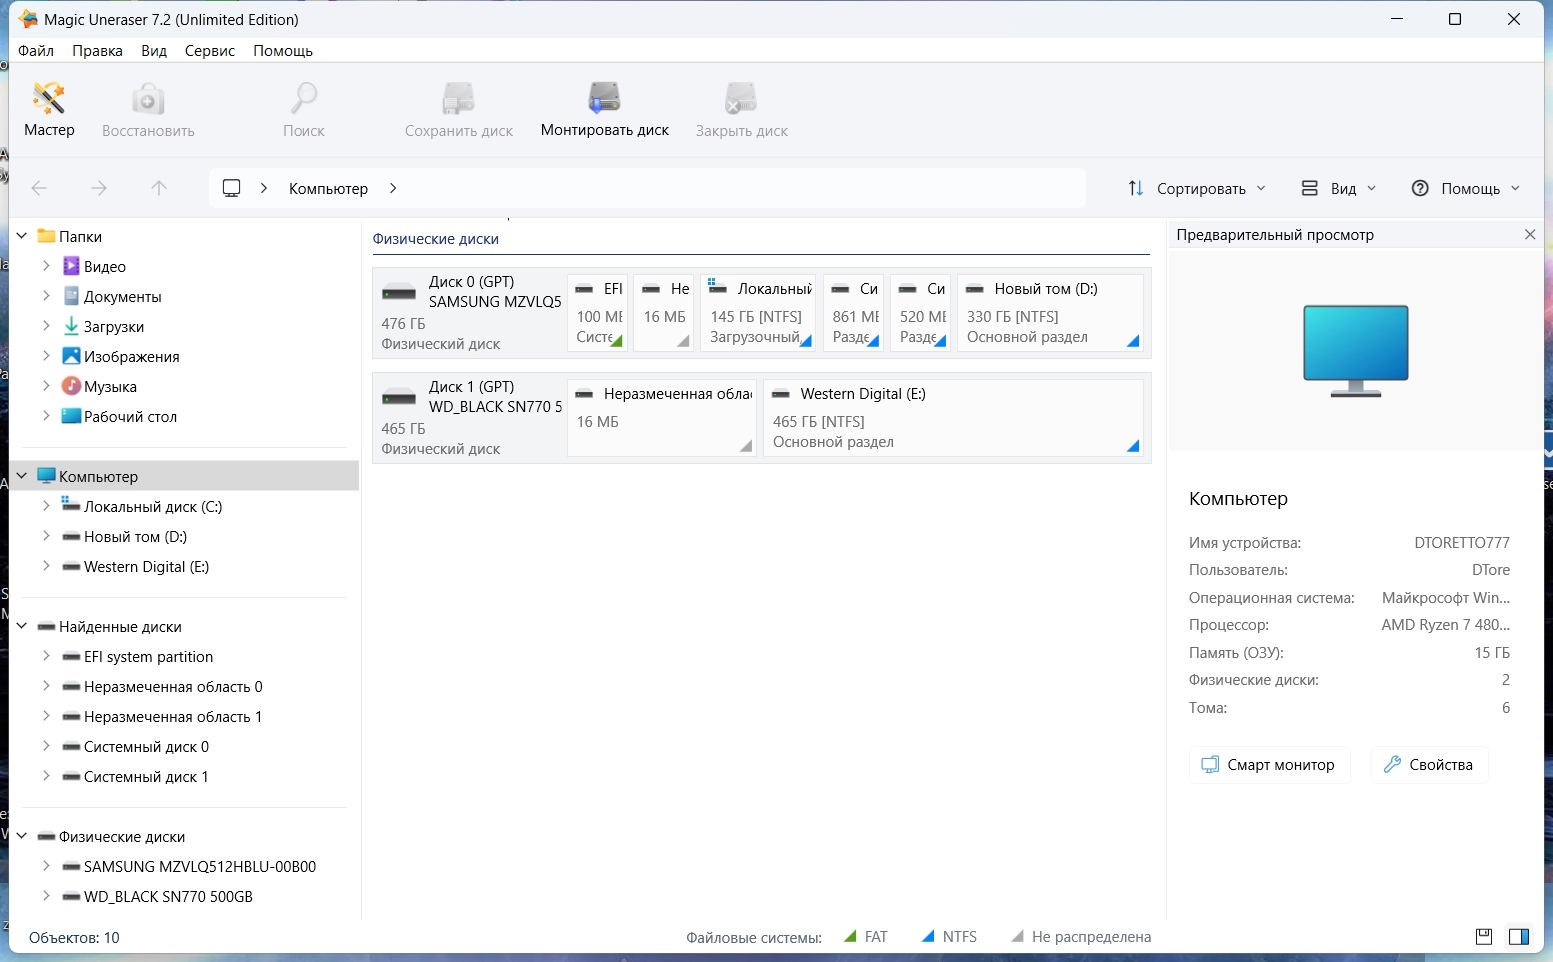Launch the Мастер wizard tool
Viewport: 1553px width, 962px height.
[x=49, y=110]
